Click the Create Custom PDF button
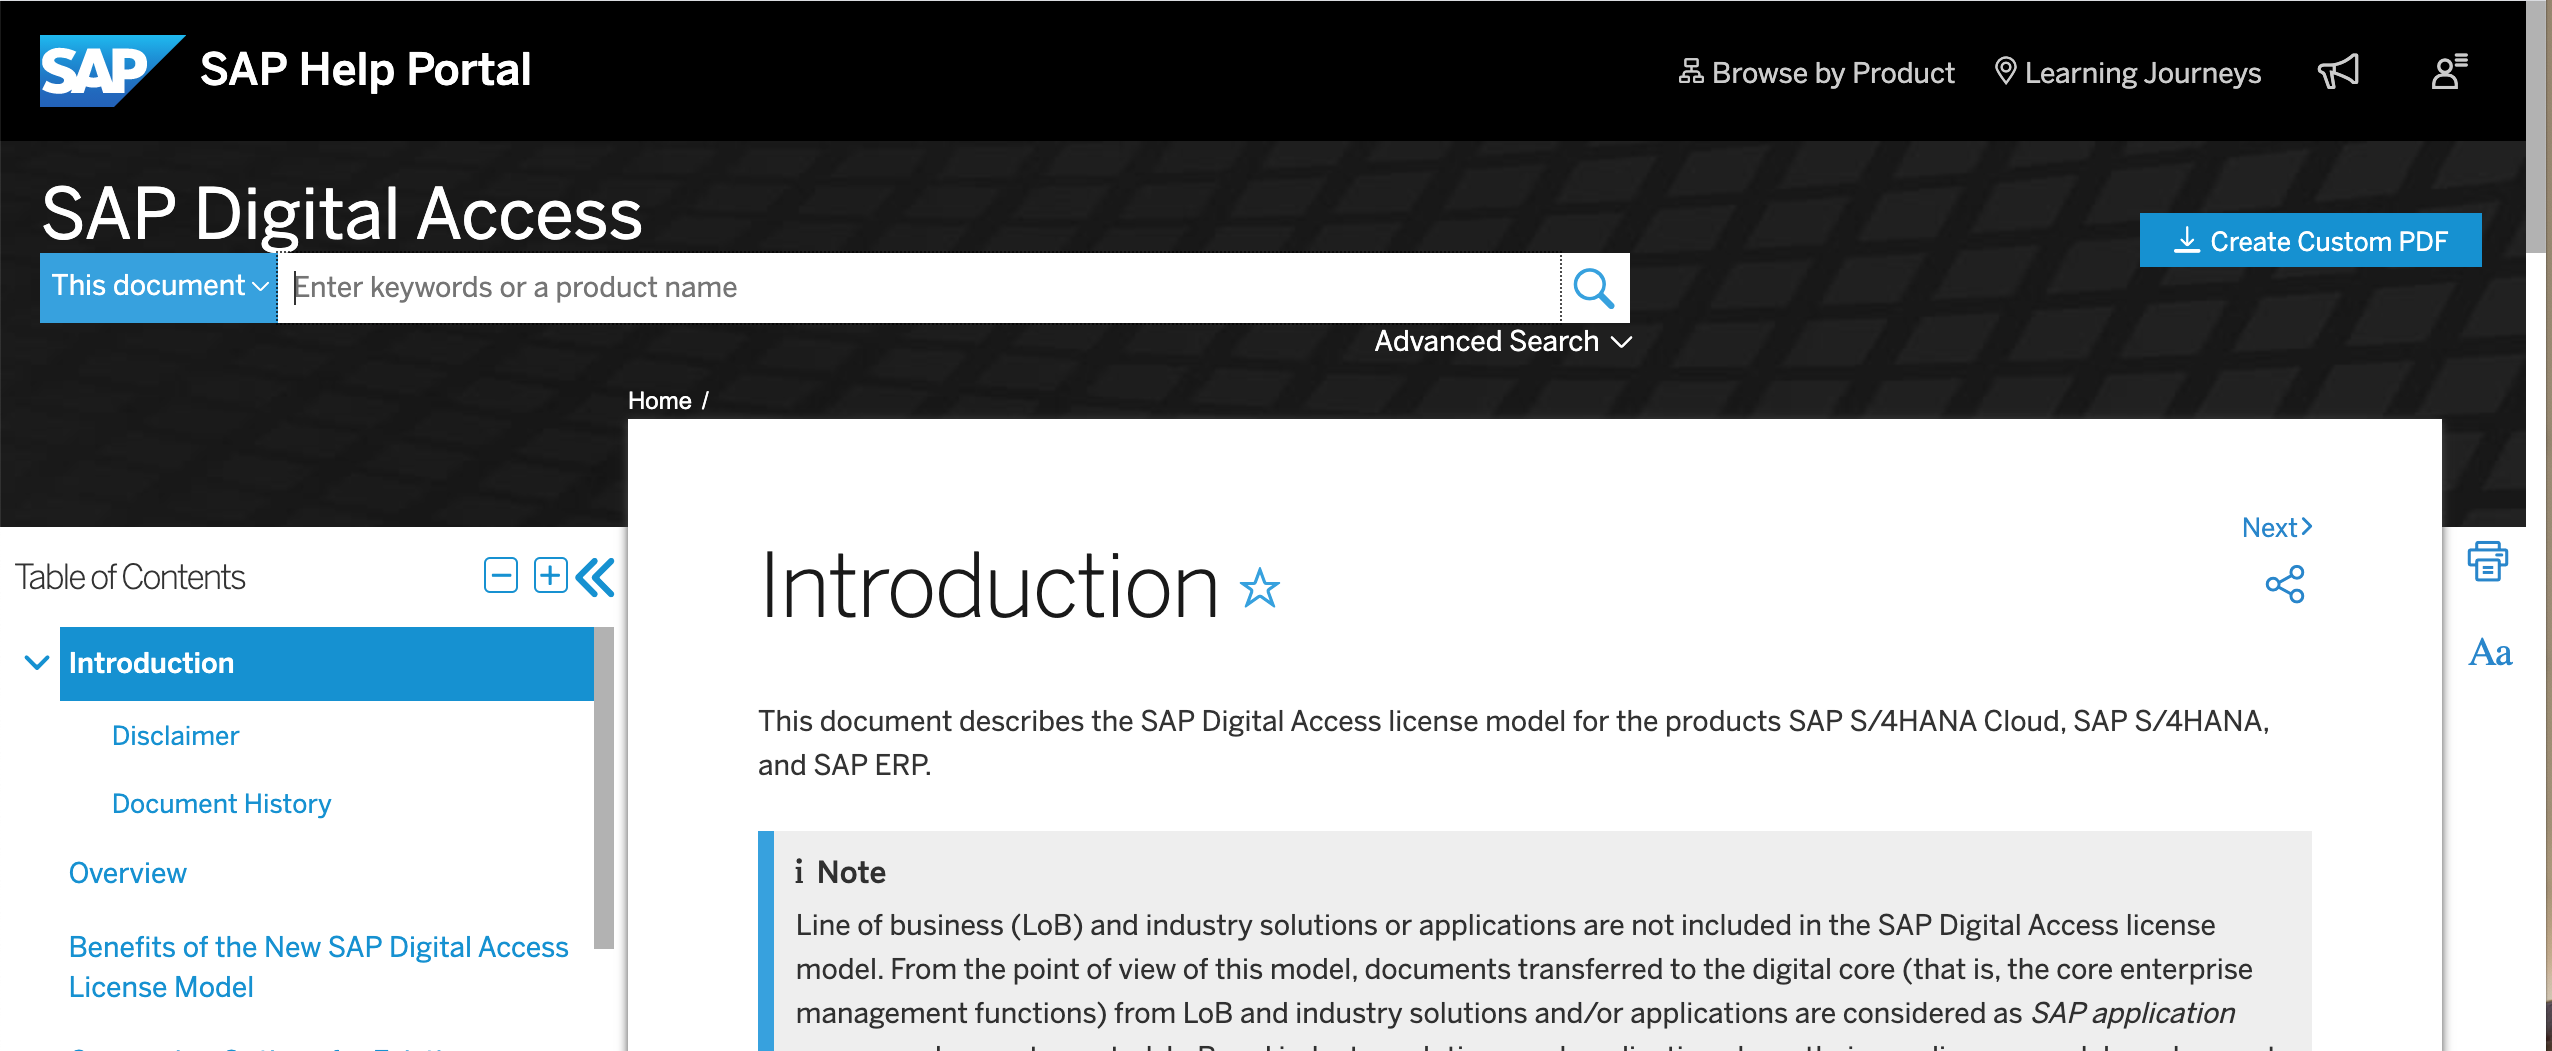2552x1051 pixels. pos(2310,241)
